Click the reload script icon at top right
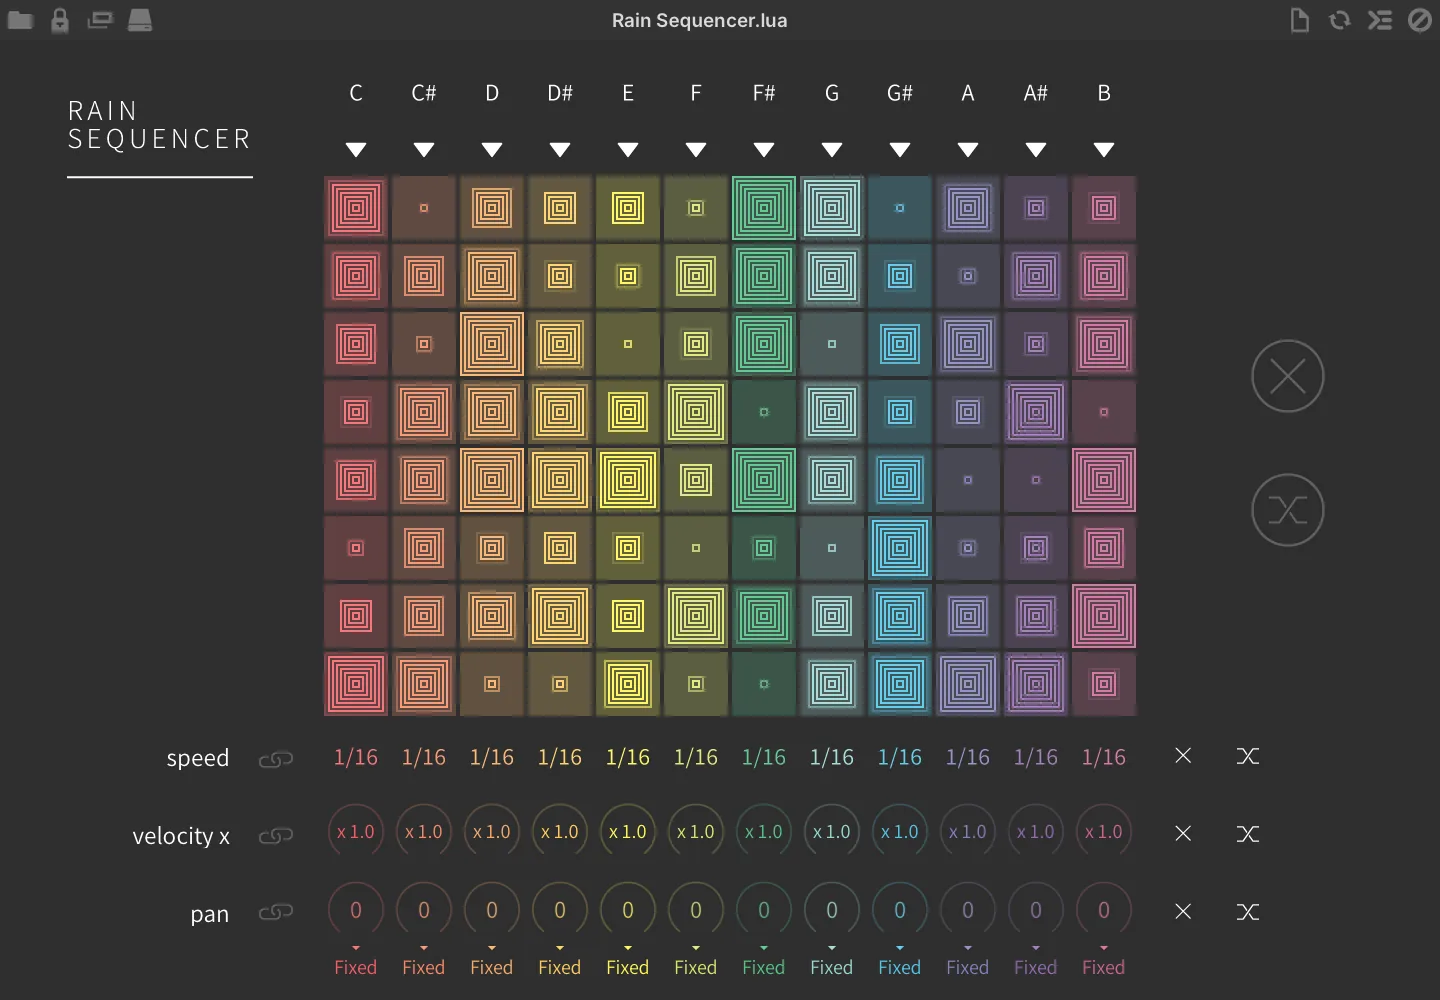This screenshot has width=1440, height=1000. click(1340, 20)
